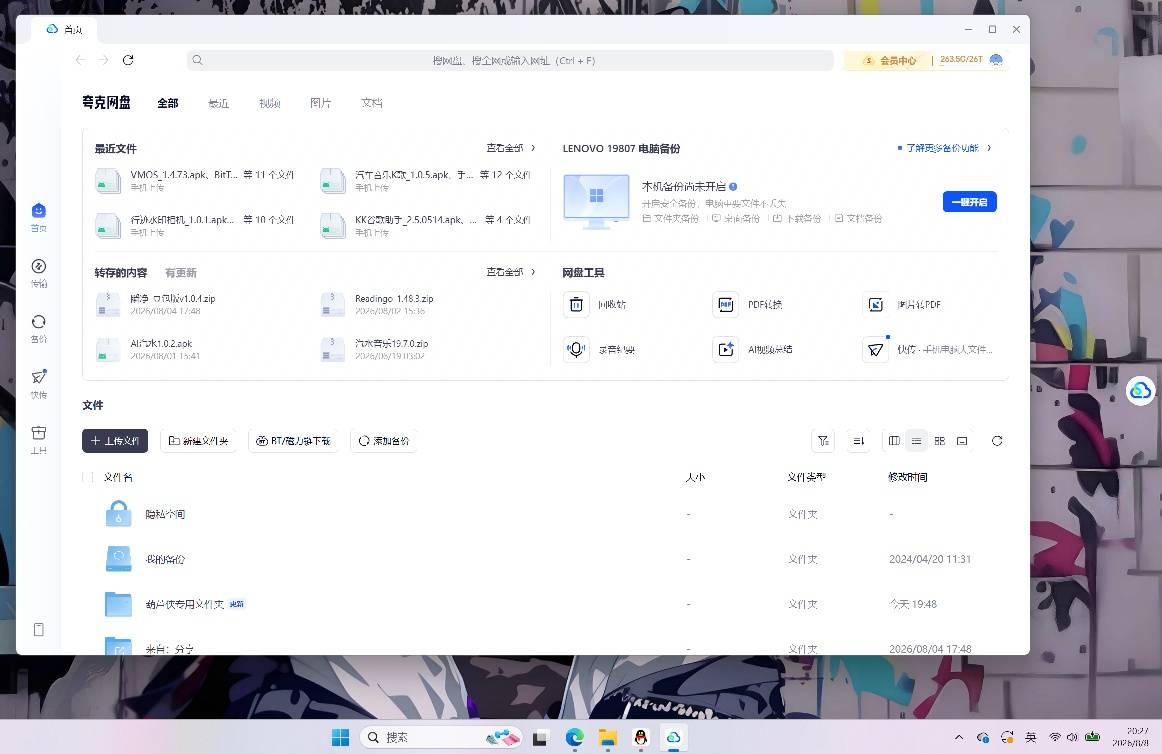The image size is (1162, 754).
Task: Open the 传输 transfer icon in sidebar
Action: coord(39,266)
